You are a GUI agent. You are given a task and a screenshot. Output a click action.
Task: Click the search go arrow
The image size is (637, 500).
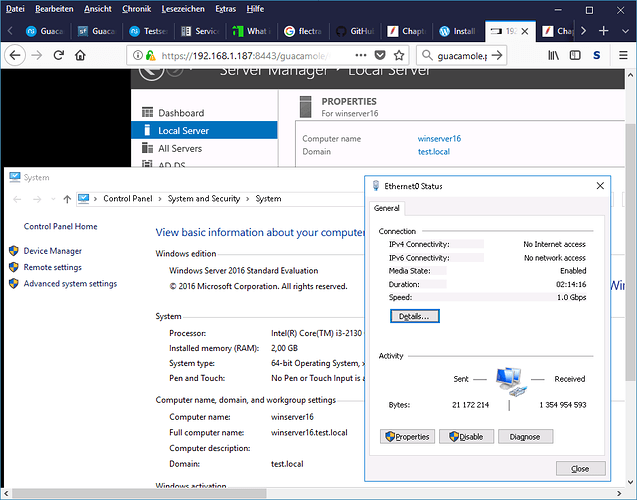497,55
